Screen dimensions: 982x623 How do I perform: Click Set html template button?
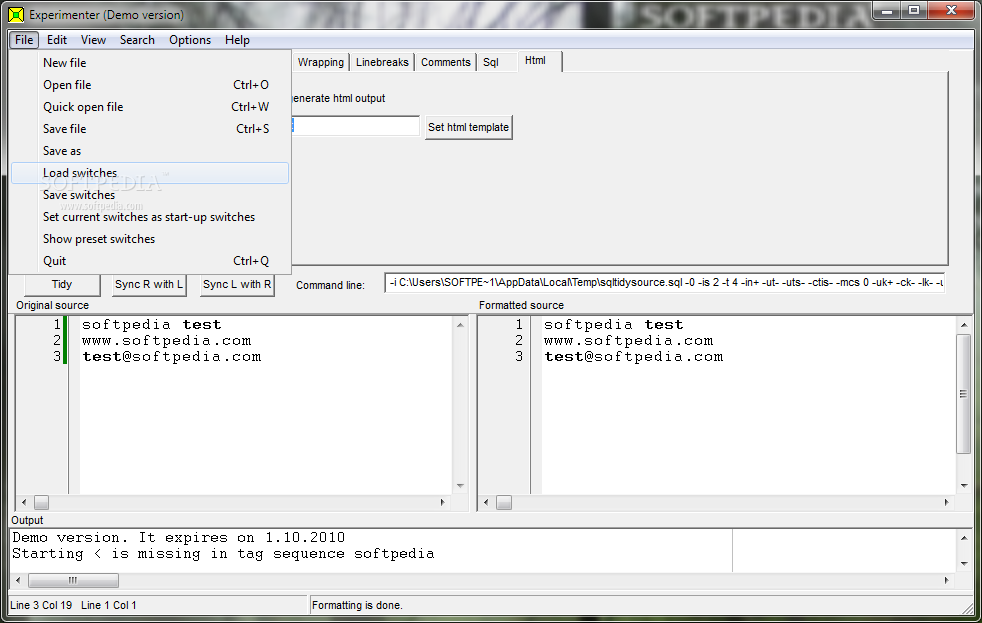tap(468, 127)
